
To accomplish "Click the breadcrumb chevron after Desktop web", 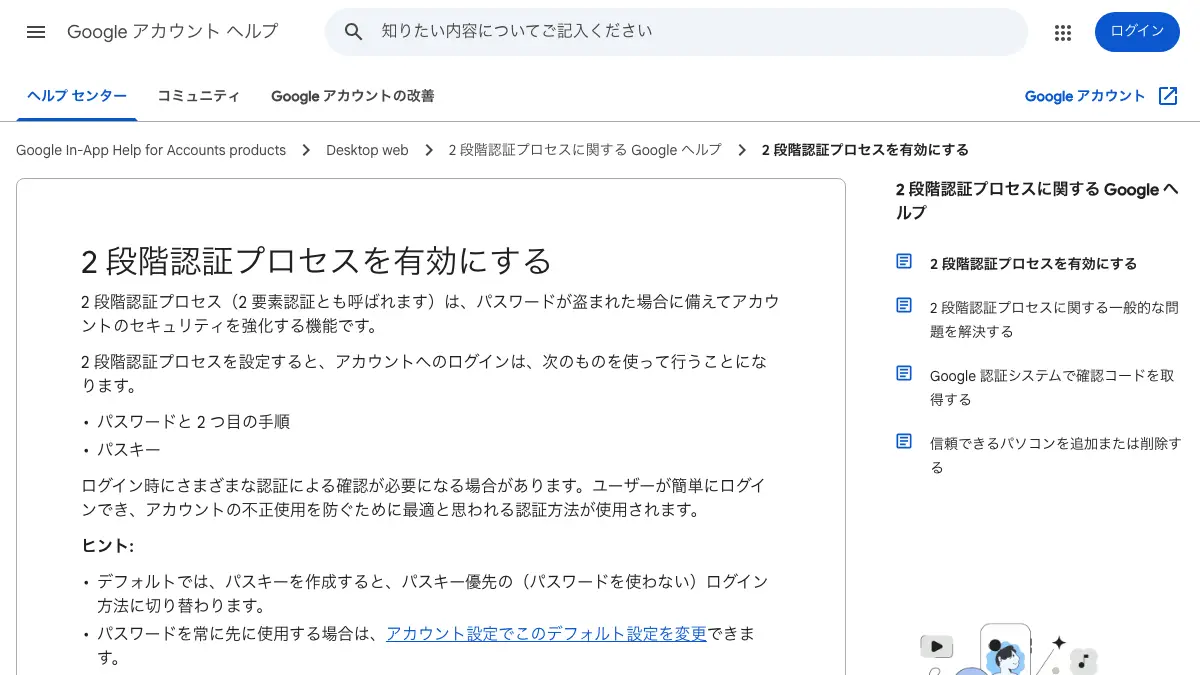I will (x=429, y=150).
